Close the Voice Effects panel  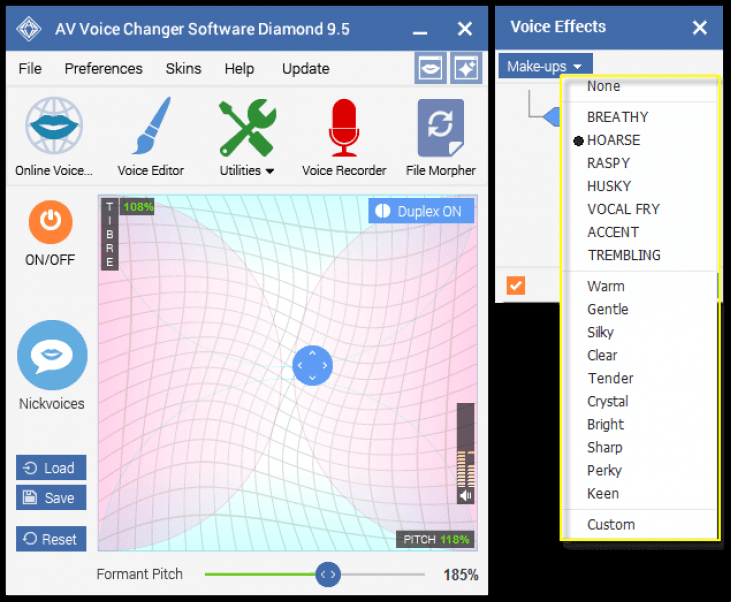point(699,28)
